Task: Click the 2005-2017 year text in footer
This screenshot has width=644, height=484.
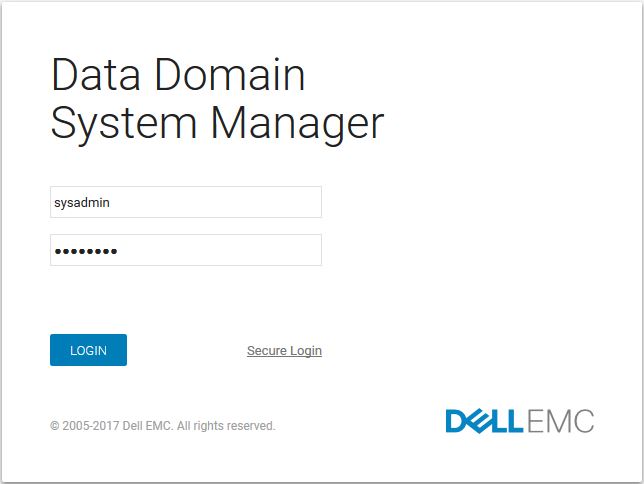Action: tap(91, 426)
